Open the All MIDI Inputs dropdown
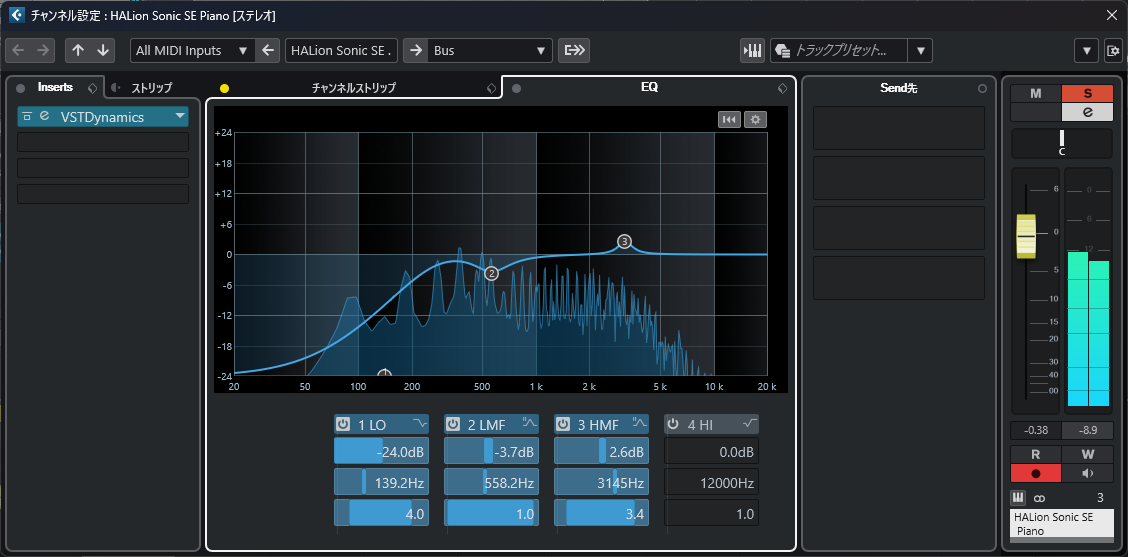This screenshot has height=557, width=1128. [x=192, y=50]
